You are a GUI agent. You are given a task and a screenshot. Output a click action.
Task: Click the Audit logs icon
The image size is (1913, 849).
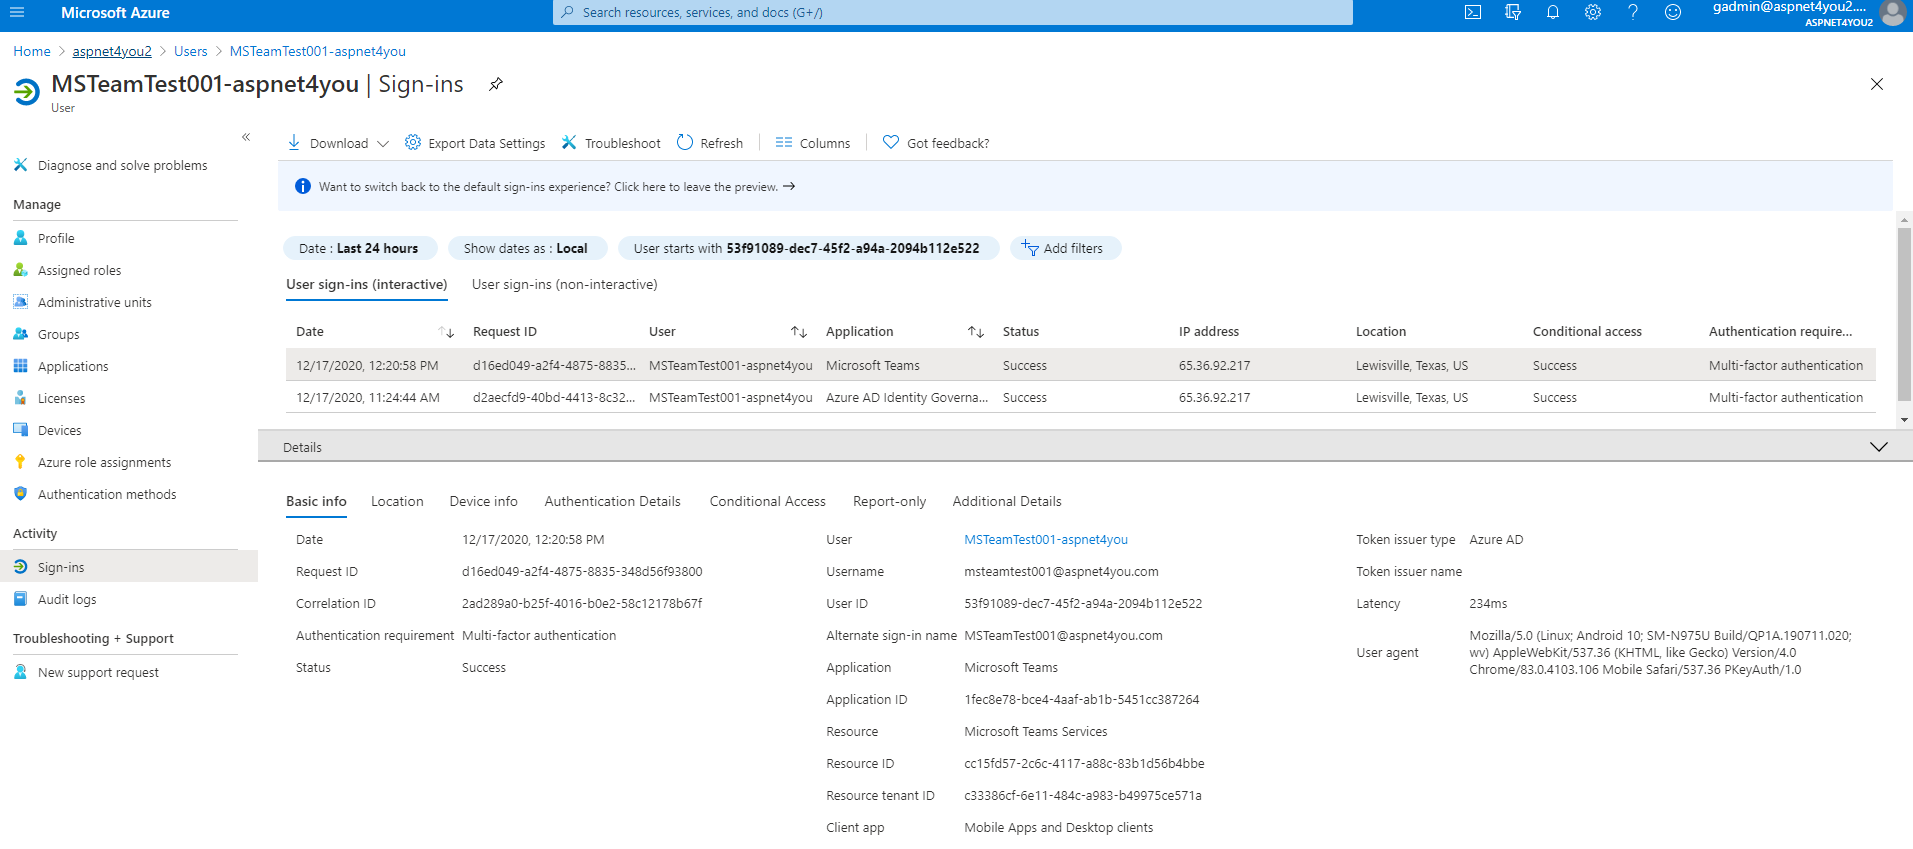click(21, 599)
